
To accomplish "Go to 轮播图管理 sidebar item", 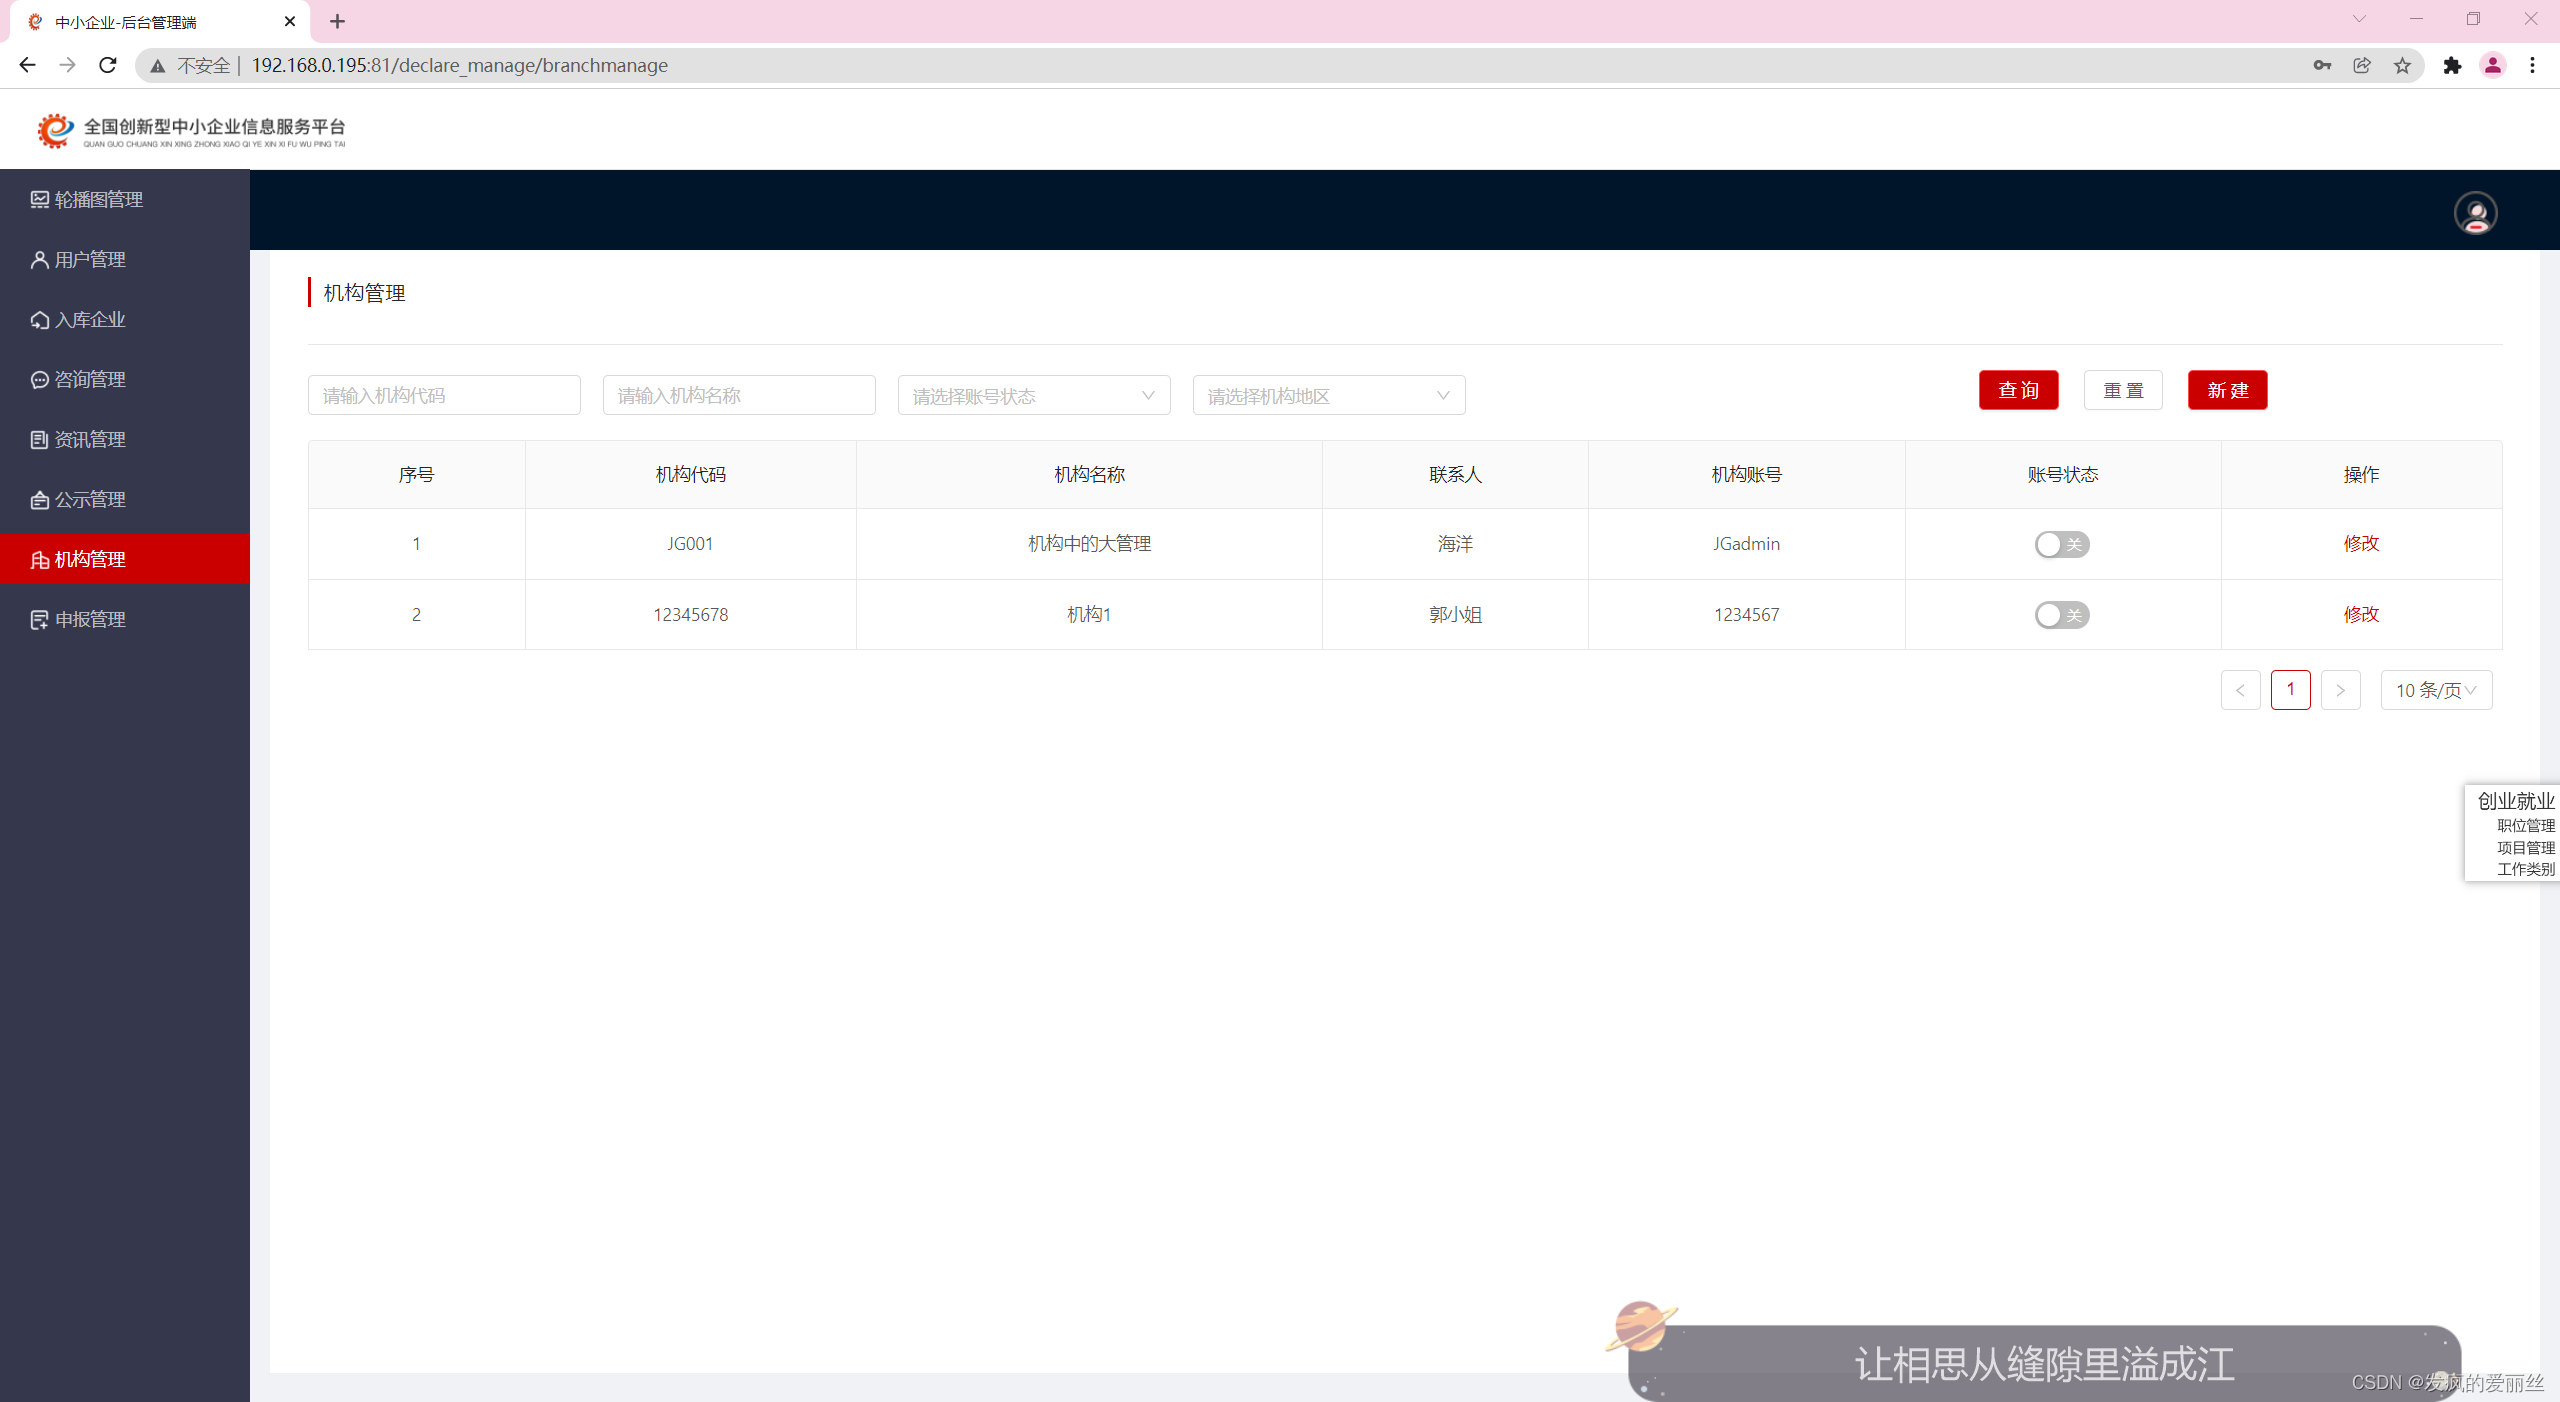I will point(98,200).
